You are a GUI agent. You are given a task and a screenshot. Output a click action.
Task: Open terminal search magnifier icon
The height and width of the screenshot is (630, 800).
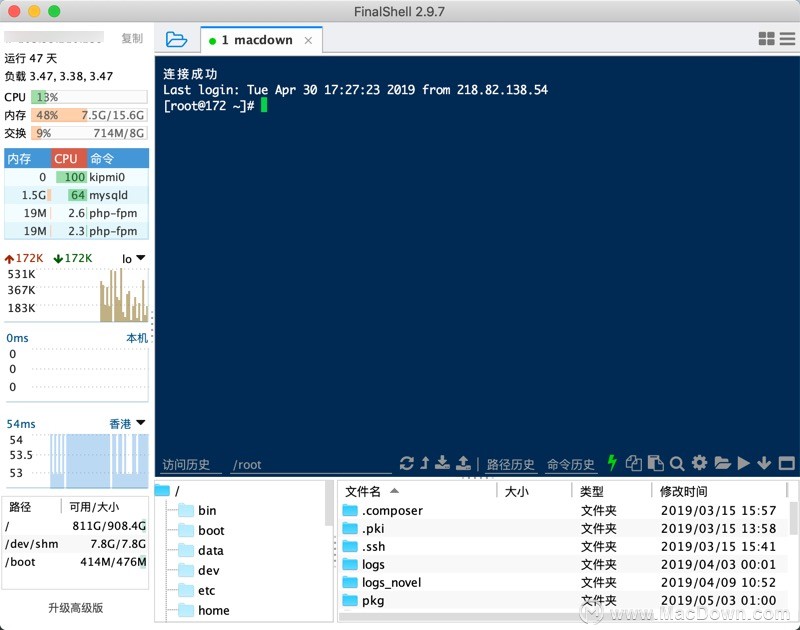(x=677, y=464)
